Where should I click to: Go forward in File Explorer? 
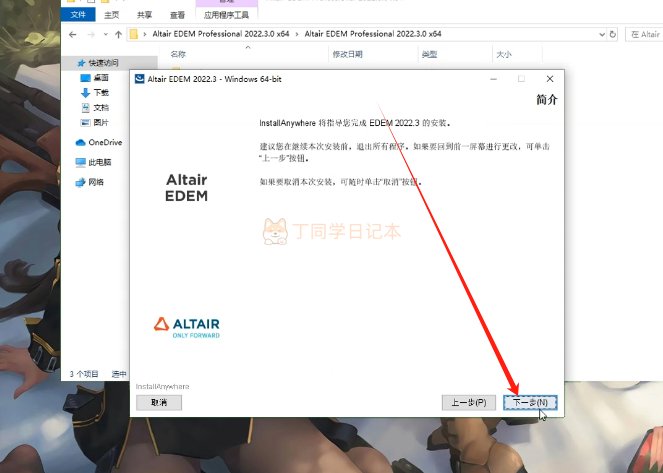pos(91,35)
